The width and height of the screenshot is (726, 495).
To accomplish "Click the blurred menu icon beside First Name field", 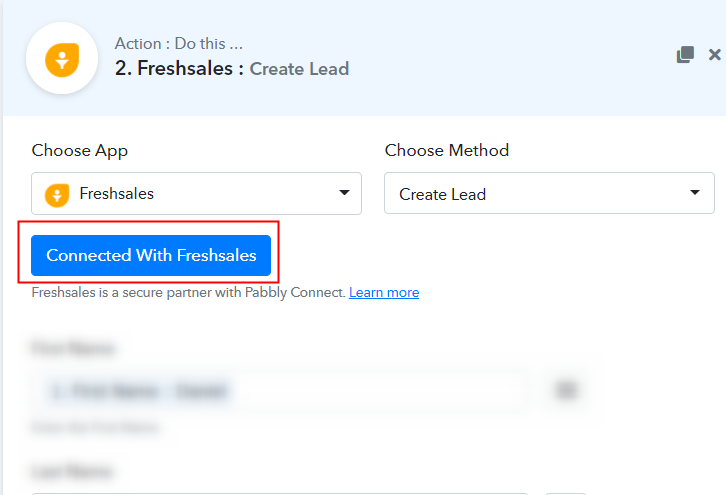I will click(566, 390).
